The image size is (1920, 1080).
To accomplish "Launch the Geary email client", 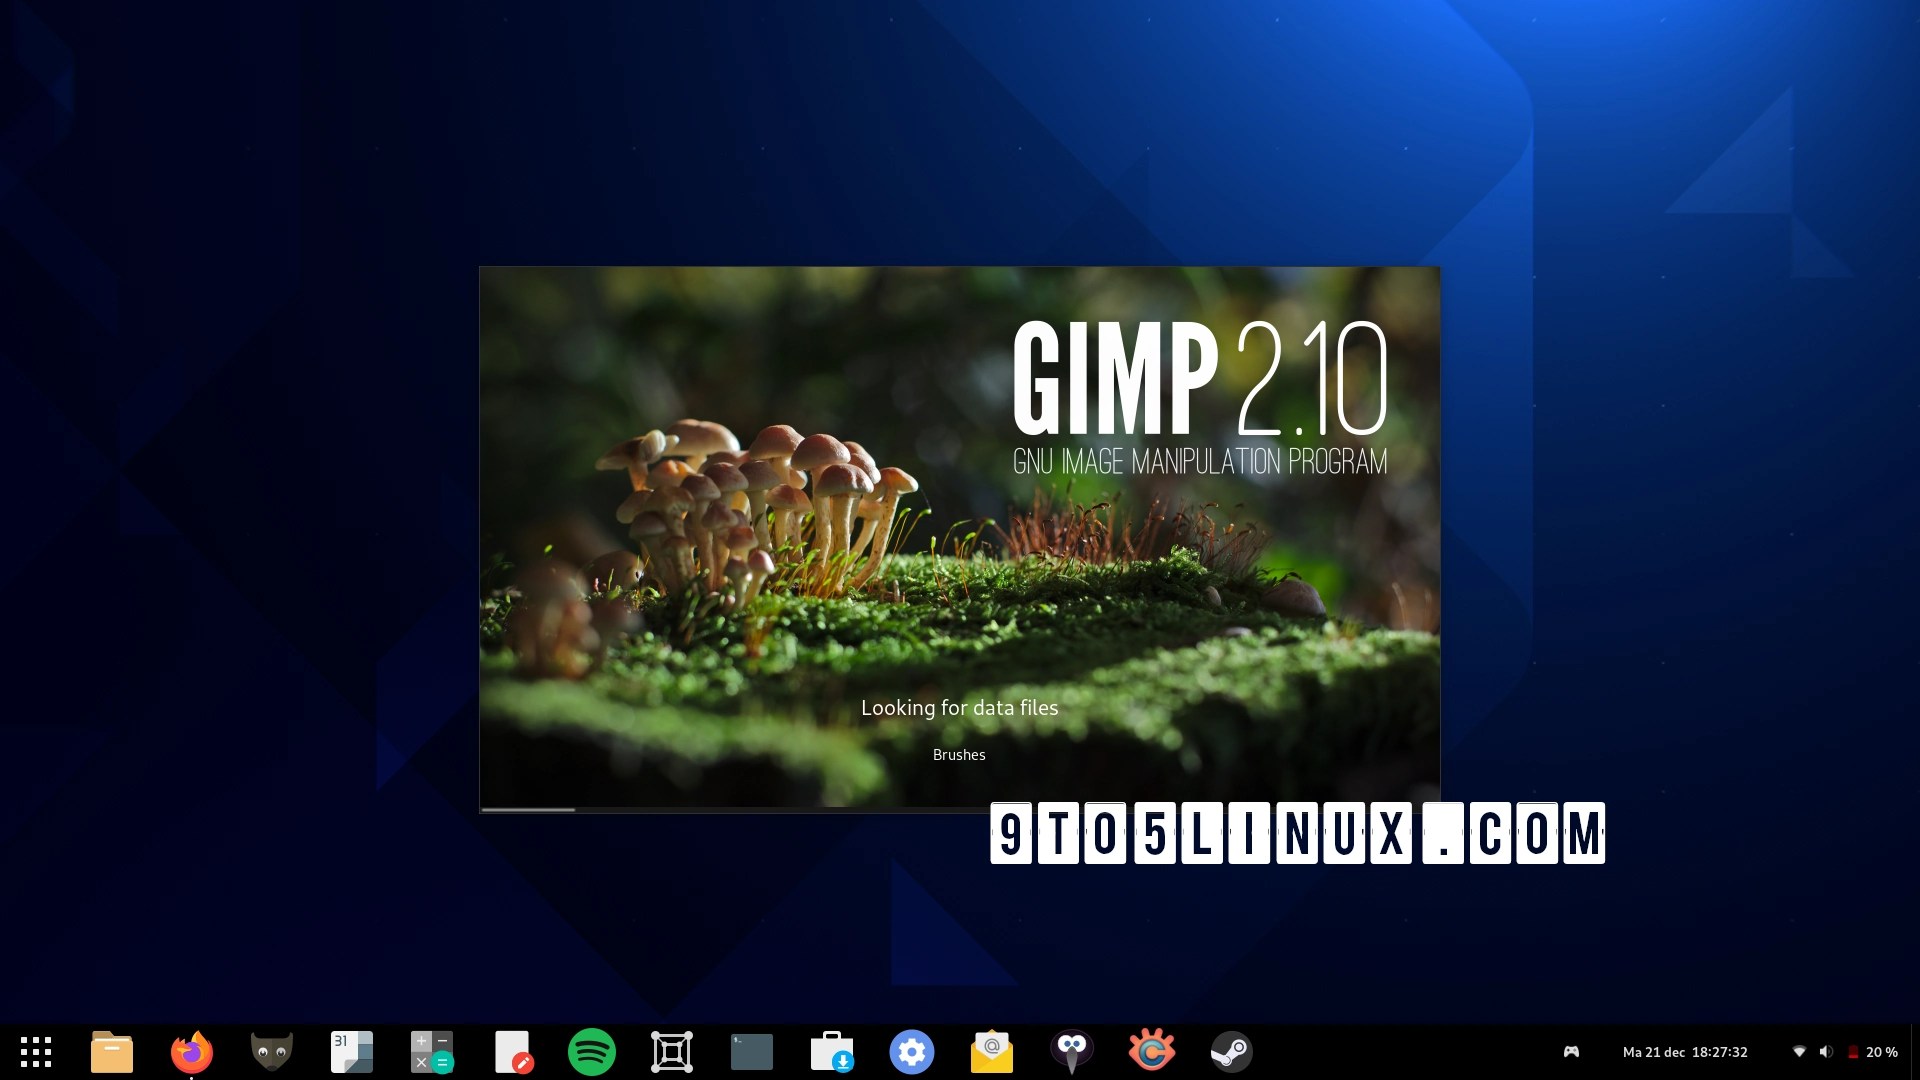I will point(991,1051).
